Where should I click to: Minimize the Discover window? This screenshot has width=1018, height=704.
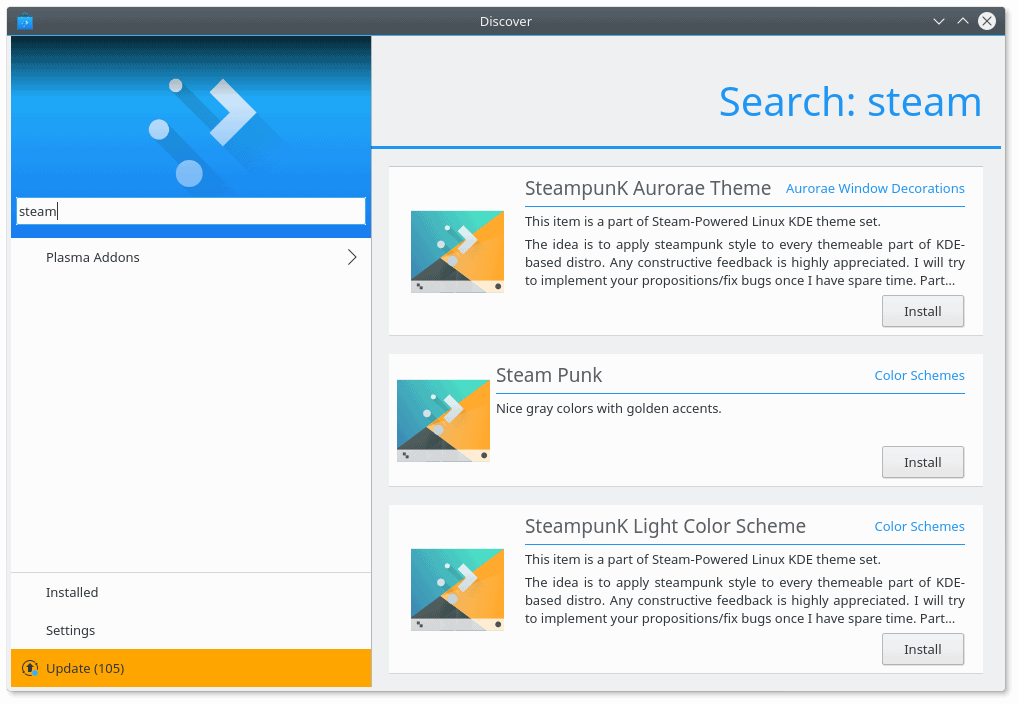coord(939,21)
